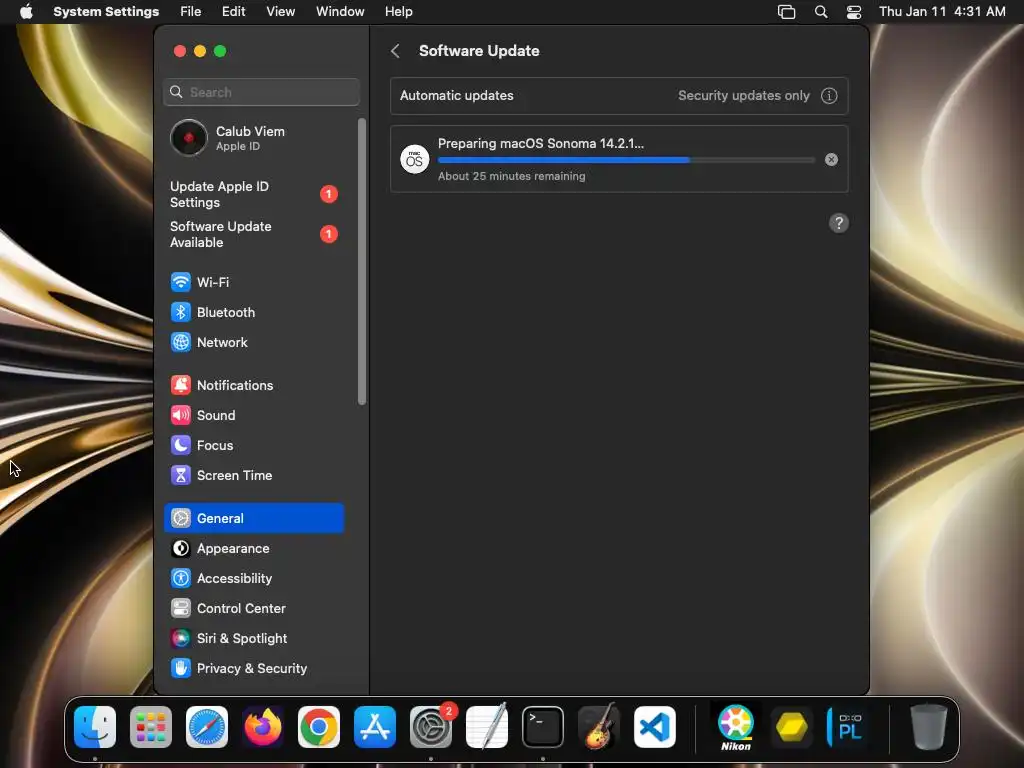The height and width of the screenshot is (768, 1024).
Task: Open Notifications settings
Action: (x=253, y=385)
